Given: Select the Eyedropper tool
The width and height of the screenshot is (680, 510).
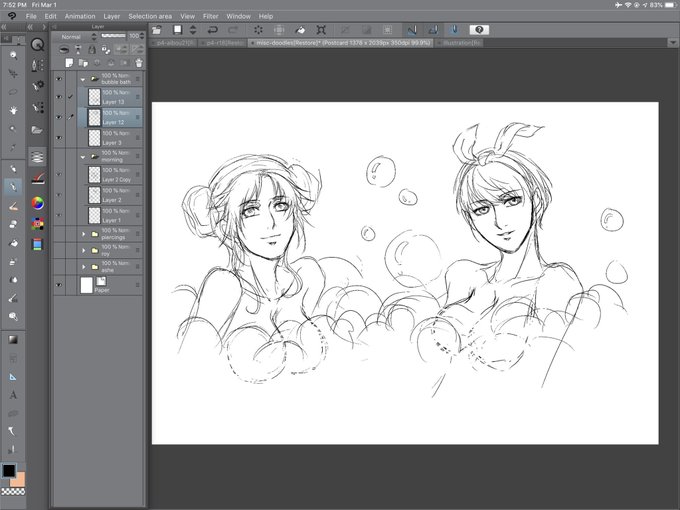Looking at the screenshot, I should 13,147.
